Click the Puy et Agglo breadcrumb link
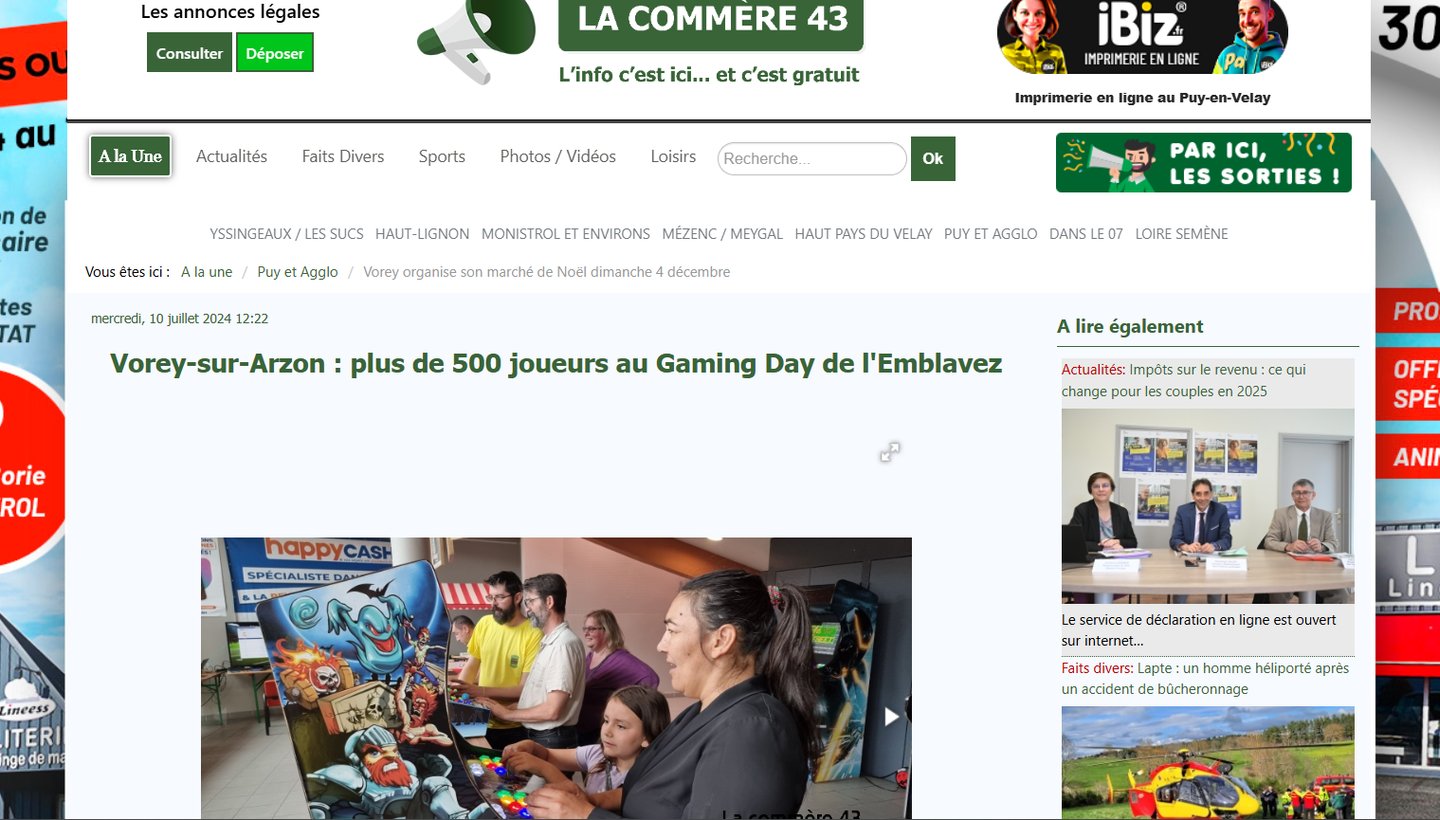Image resolution: width=1440 pixels, height=820 pixels. tap(298, 272)
